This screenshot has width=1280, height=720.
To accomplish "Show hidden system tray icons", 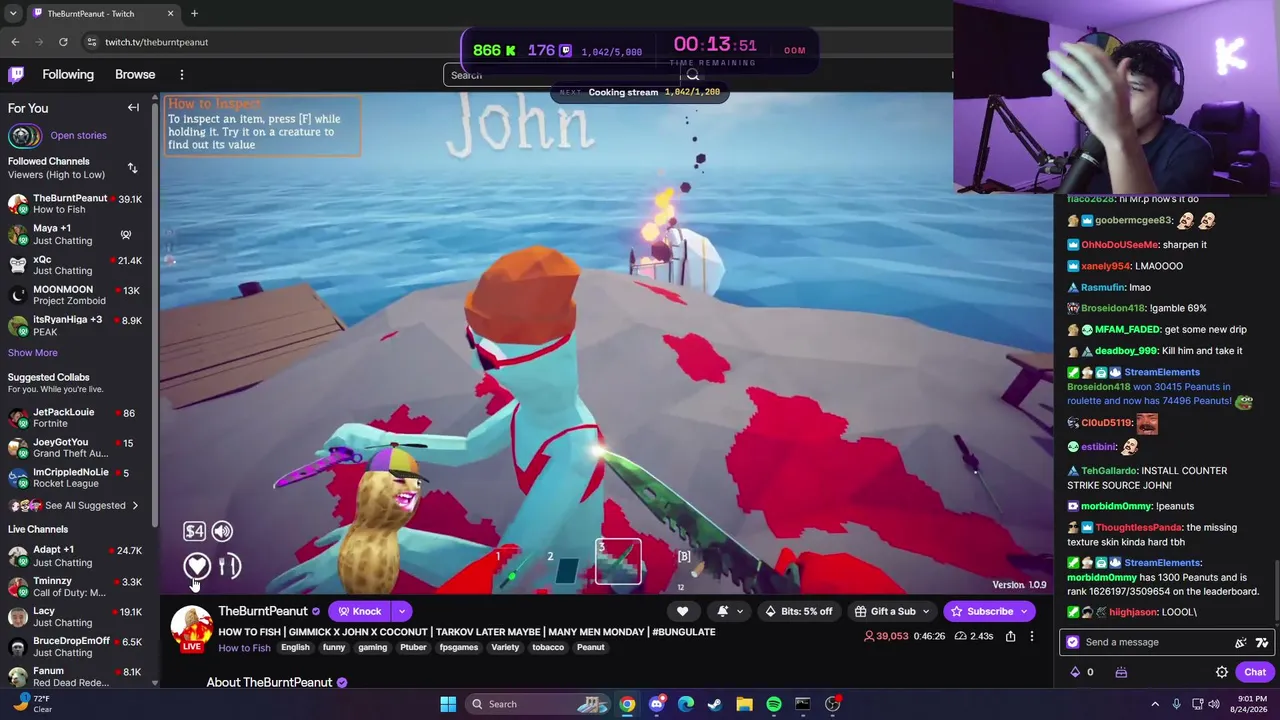I will tap(1155, 704).
